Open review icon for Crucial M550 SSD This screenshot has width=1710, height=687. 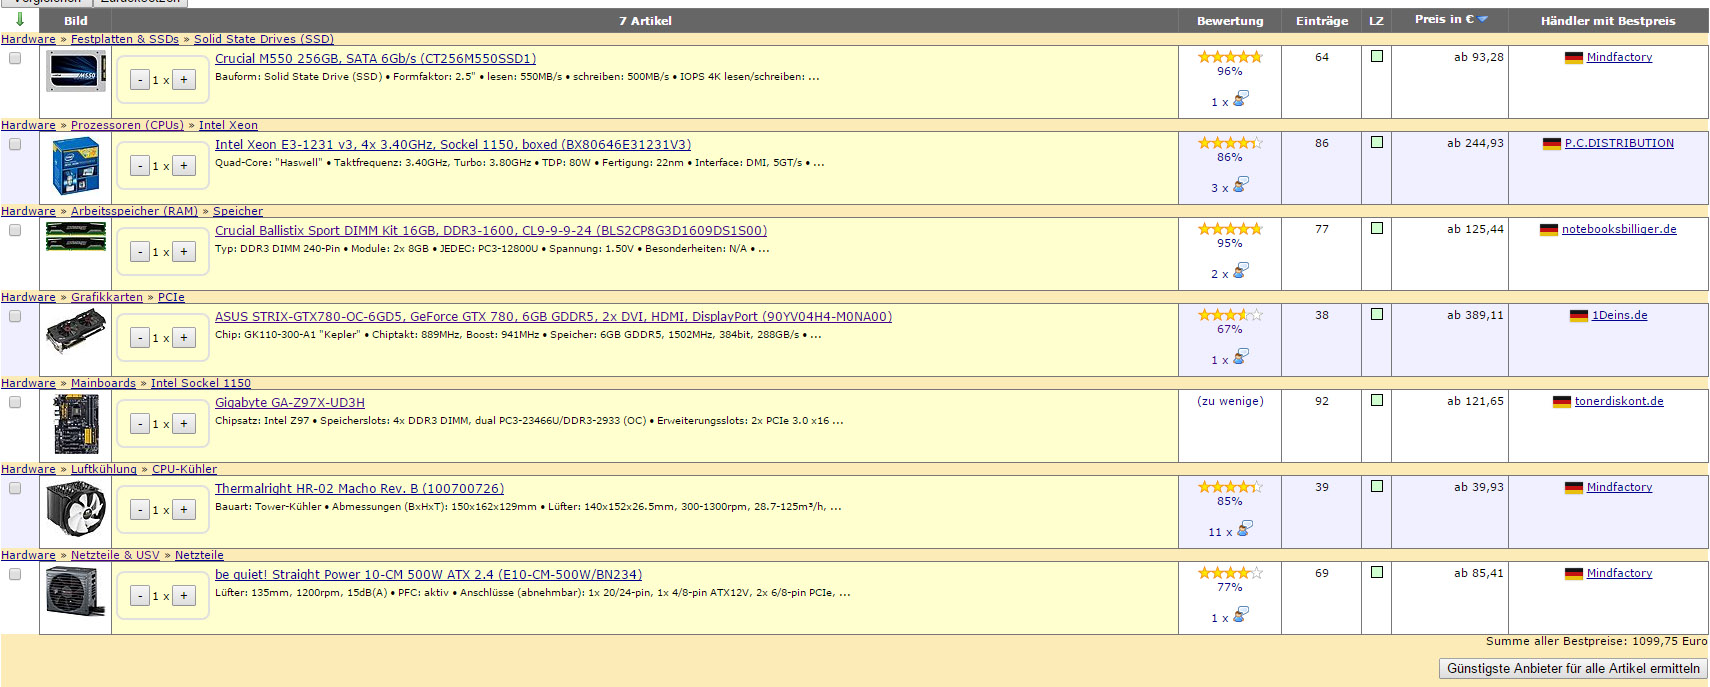click(1241, 99)
